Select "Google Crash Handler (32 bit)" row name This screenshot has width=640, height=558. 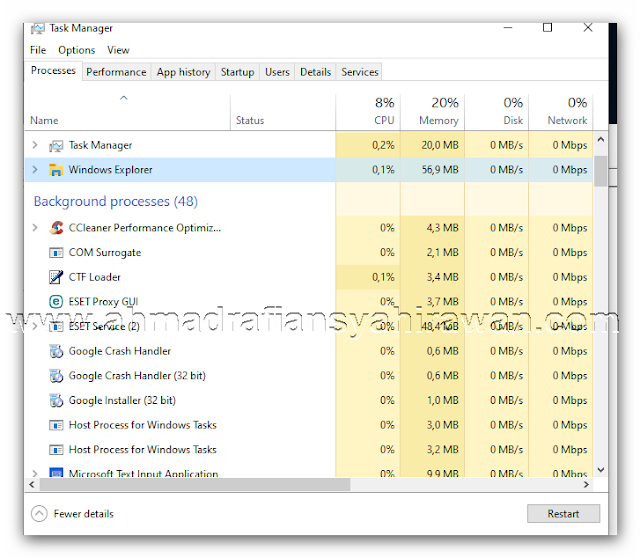point(137,376)
